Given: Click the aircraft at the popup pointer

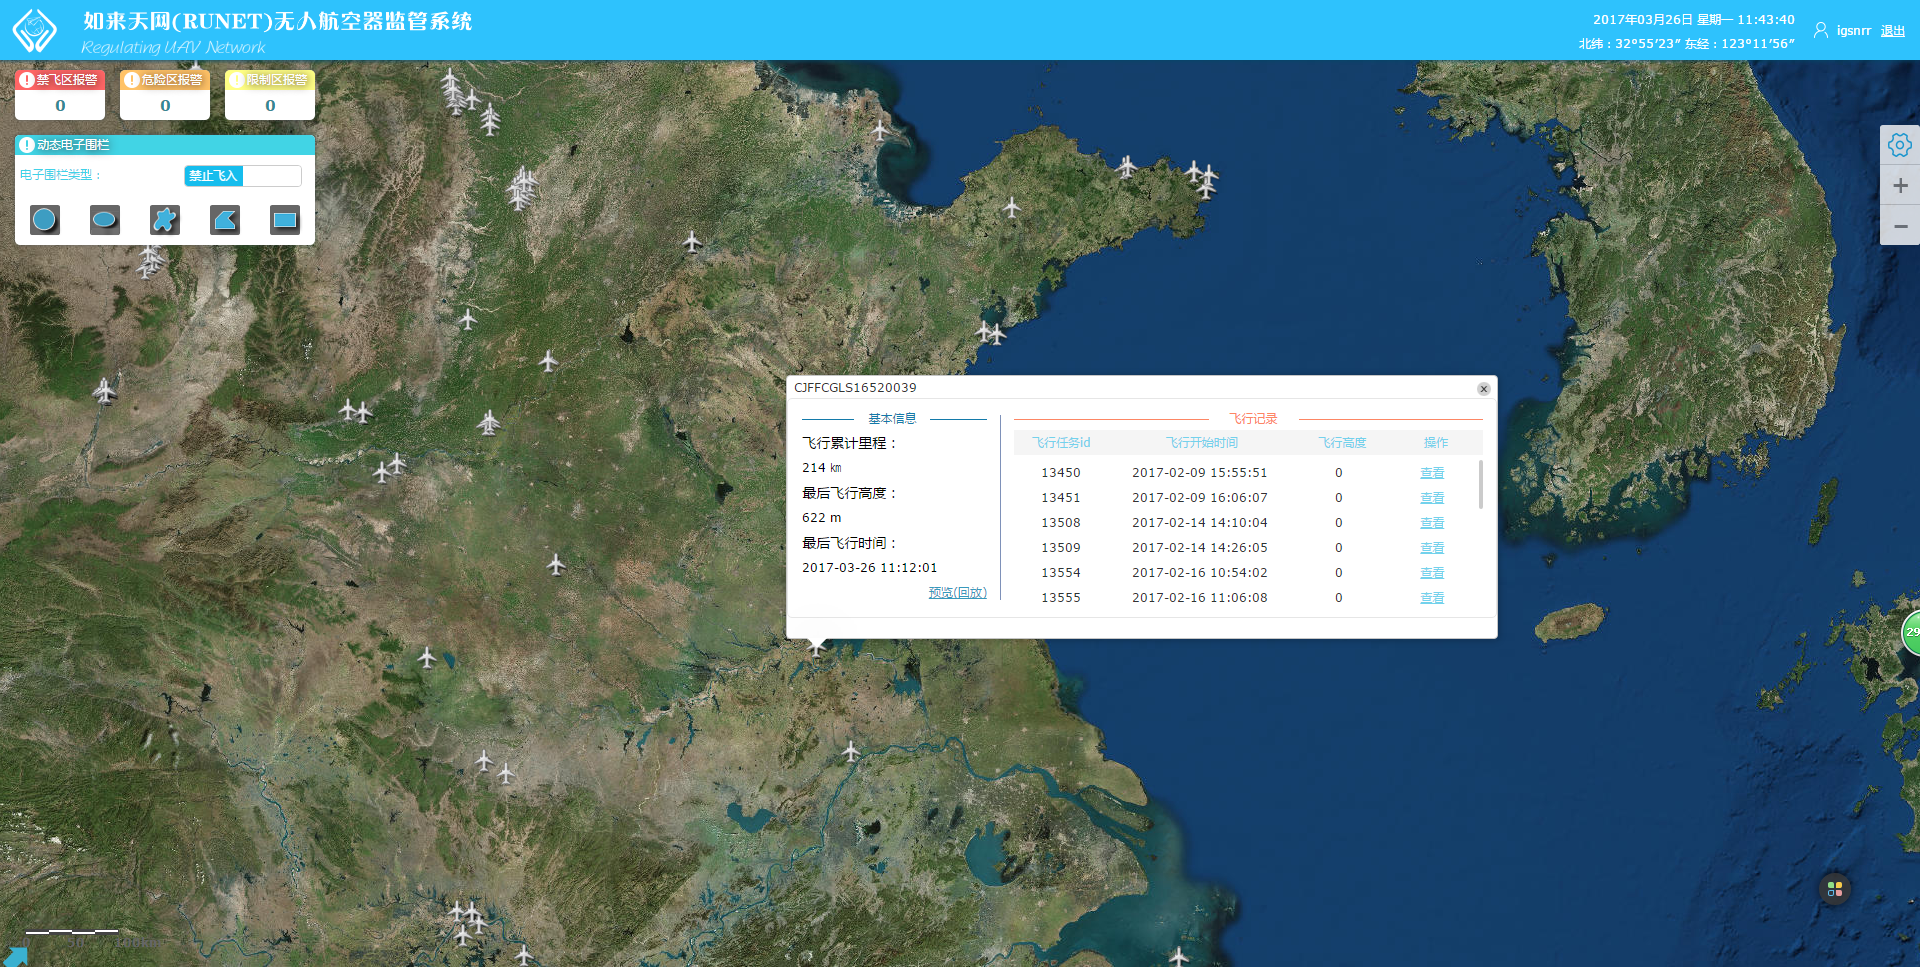Looking at the screenshot, I should point(816,649).
